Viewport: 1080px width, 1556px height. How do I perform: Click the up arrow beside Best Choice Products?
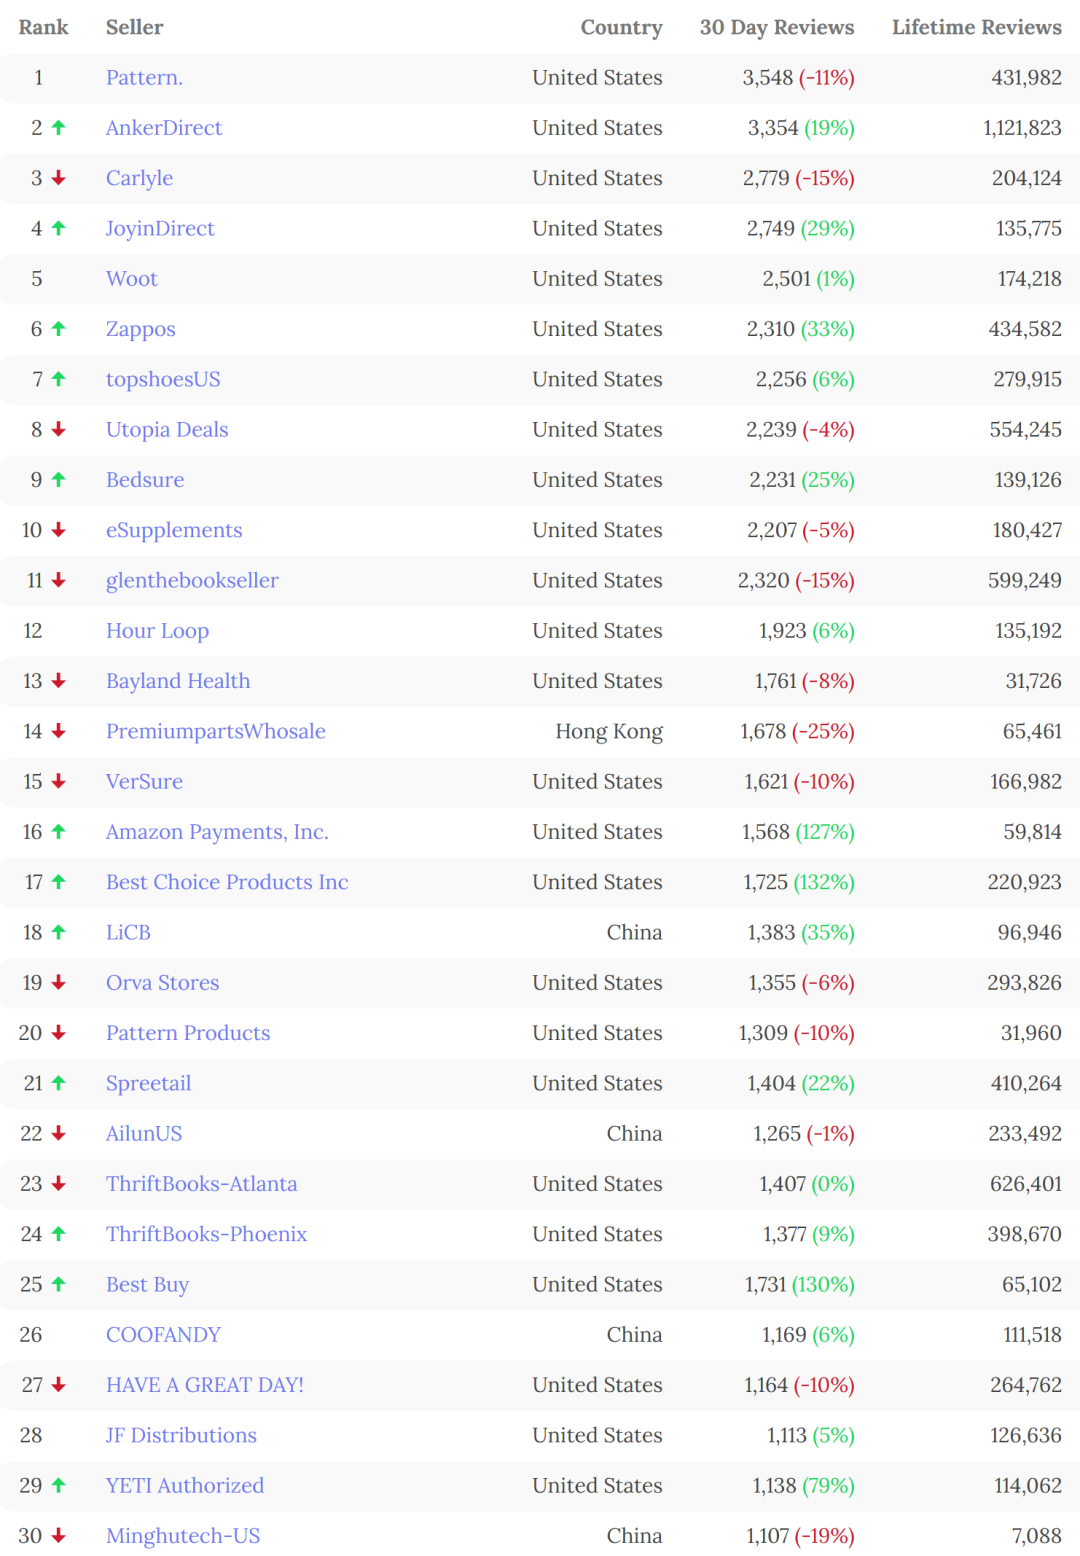coord(58,882)
